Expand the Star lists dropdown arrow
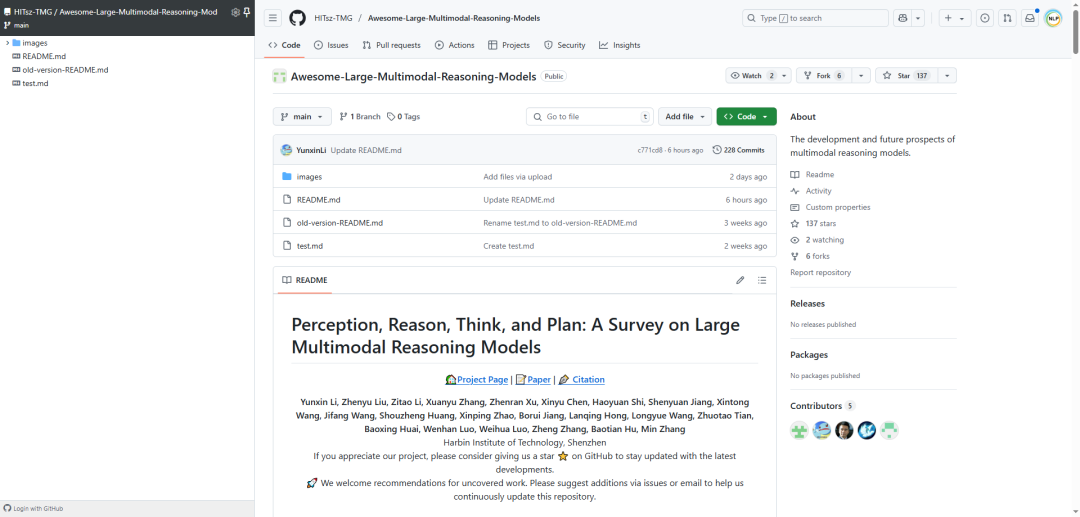The width and height of the screenshot is (1080, 517). [x=947, y=76]
